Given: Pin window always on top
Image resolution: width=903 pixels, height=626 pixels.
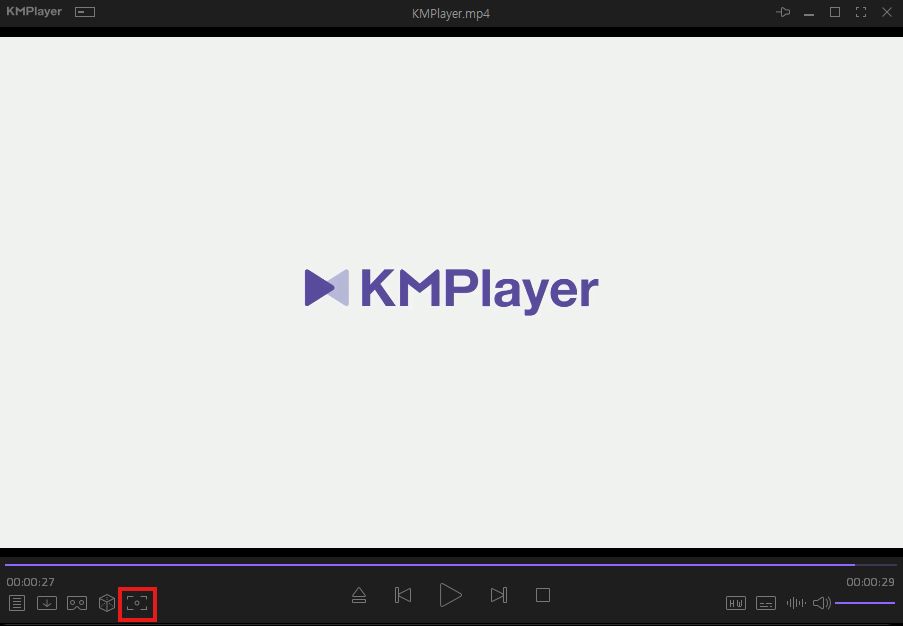Looking at the screenshot, I should [x=783, y=12].
